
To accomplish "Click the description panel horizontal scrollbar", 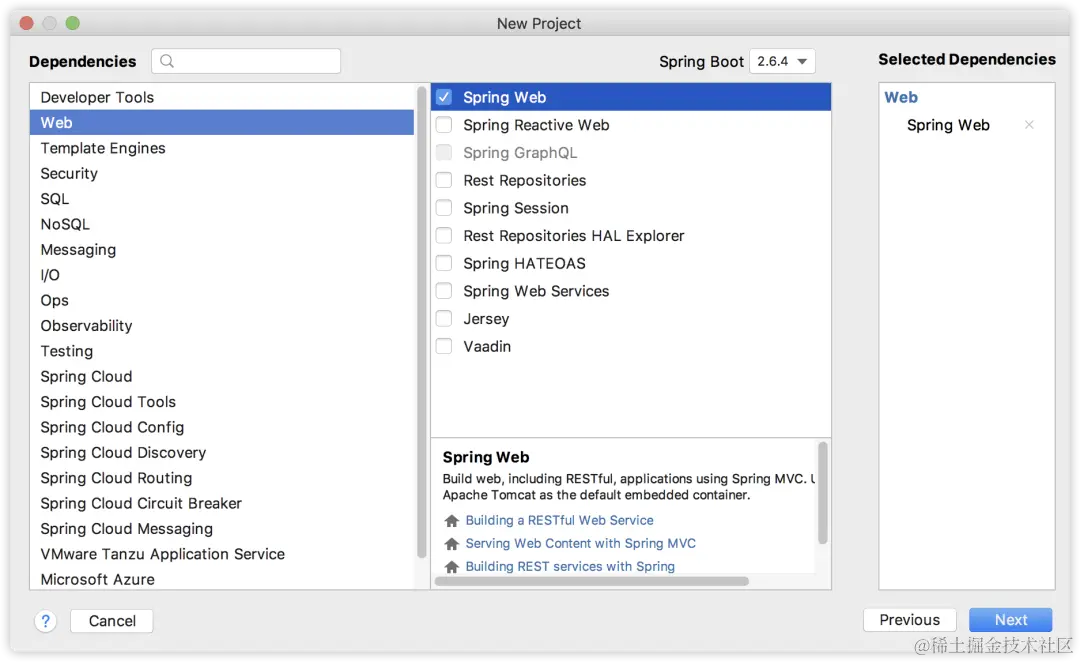I will pos(592,581).
